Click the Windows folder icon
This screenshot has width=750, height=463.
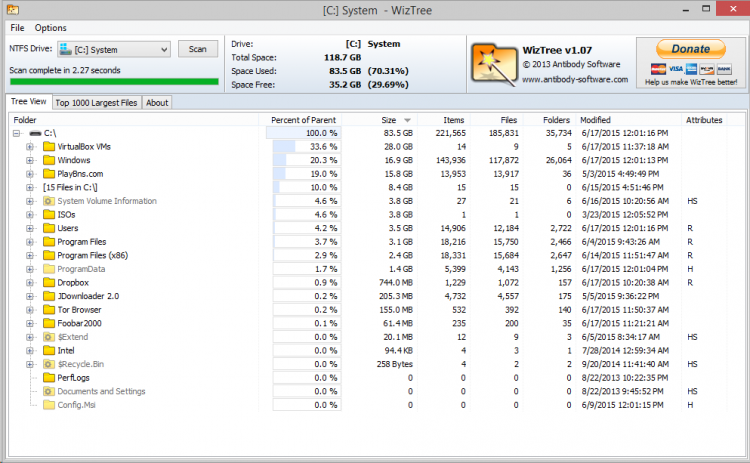(x=48, y=160)
